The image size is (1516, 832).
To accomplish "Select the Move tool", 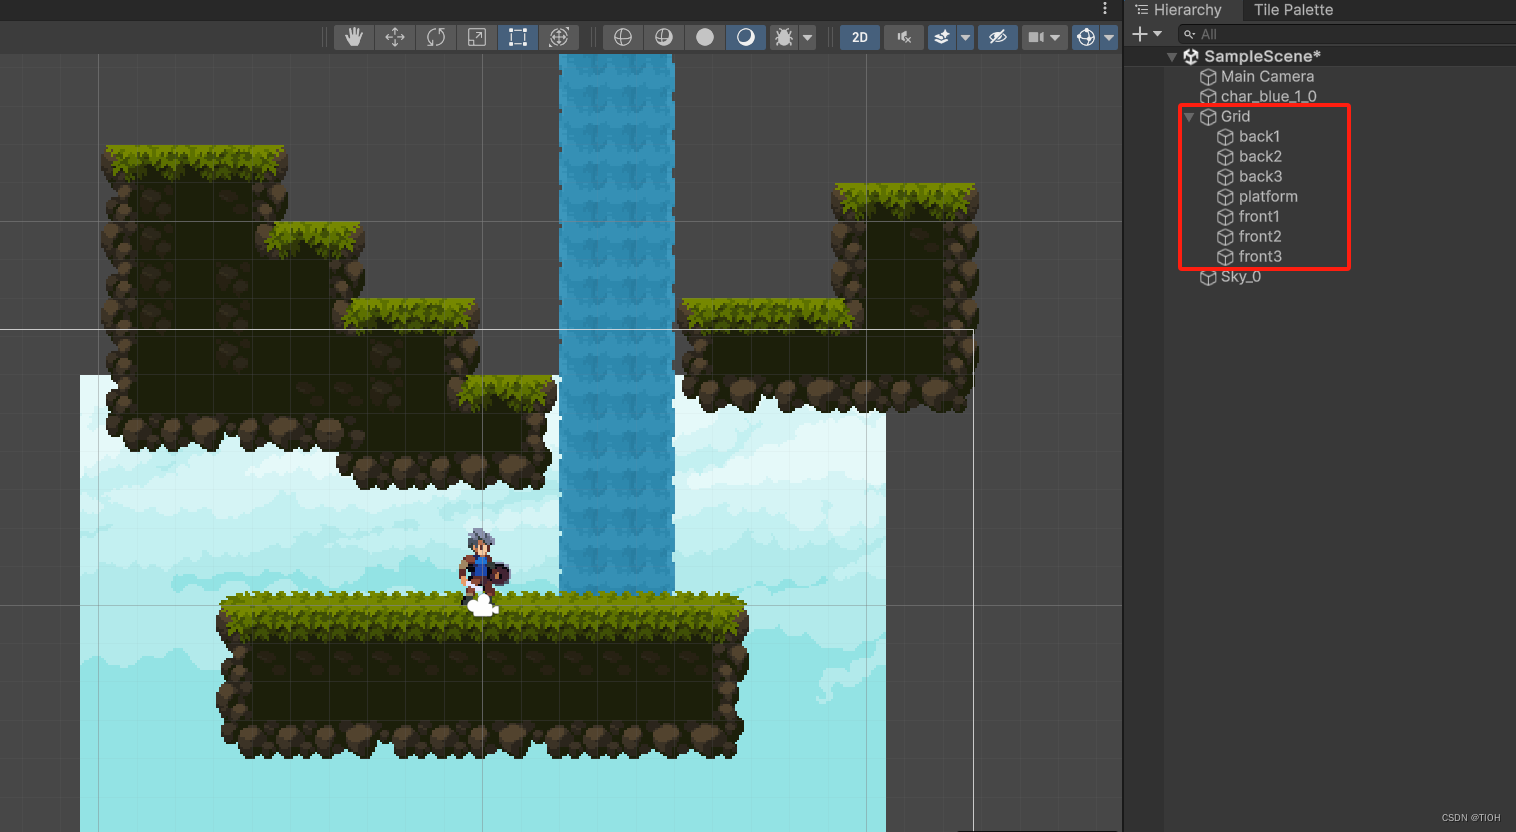I will (x=394, y=36).
